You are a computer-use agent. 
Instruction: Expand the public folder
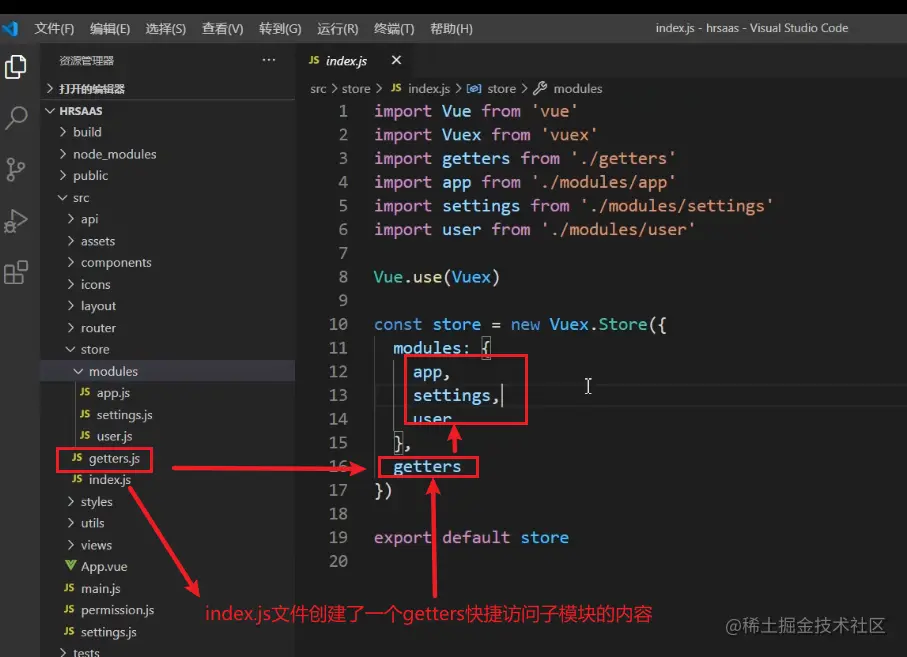click(168, 175)
